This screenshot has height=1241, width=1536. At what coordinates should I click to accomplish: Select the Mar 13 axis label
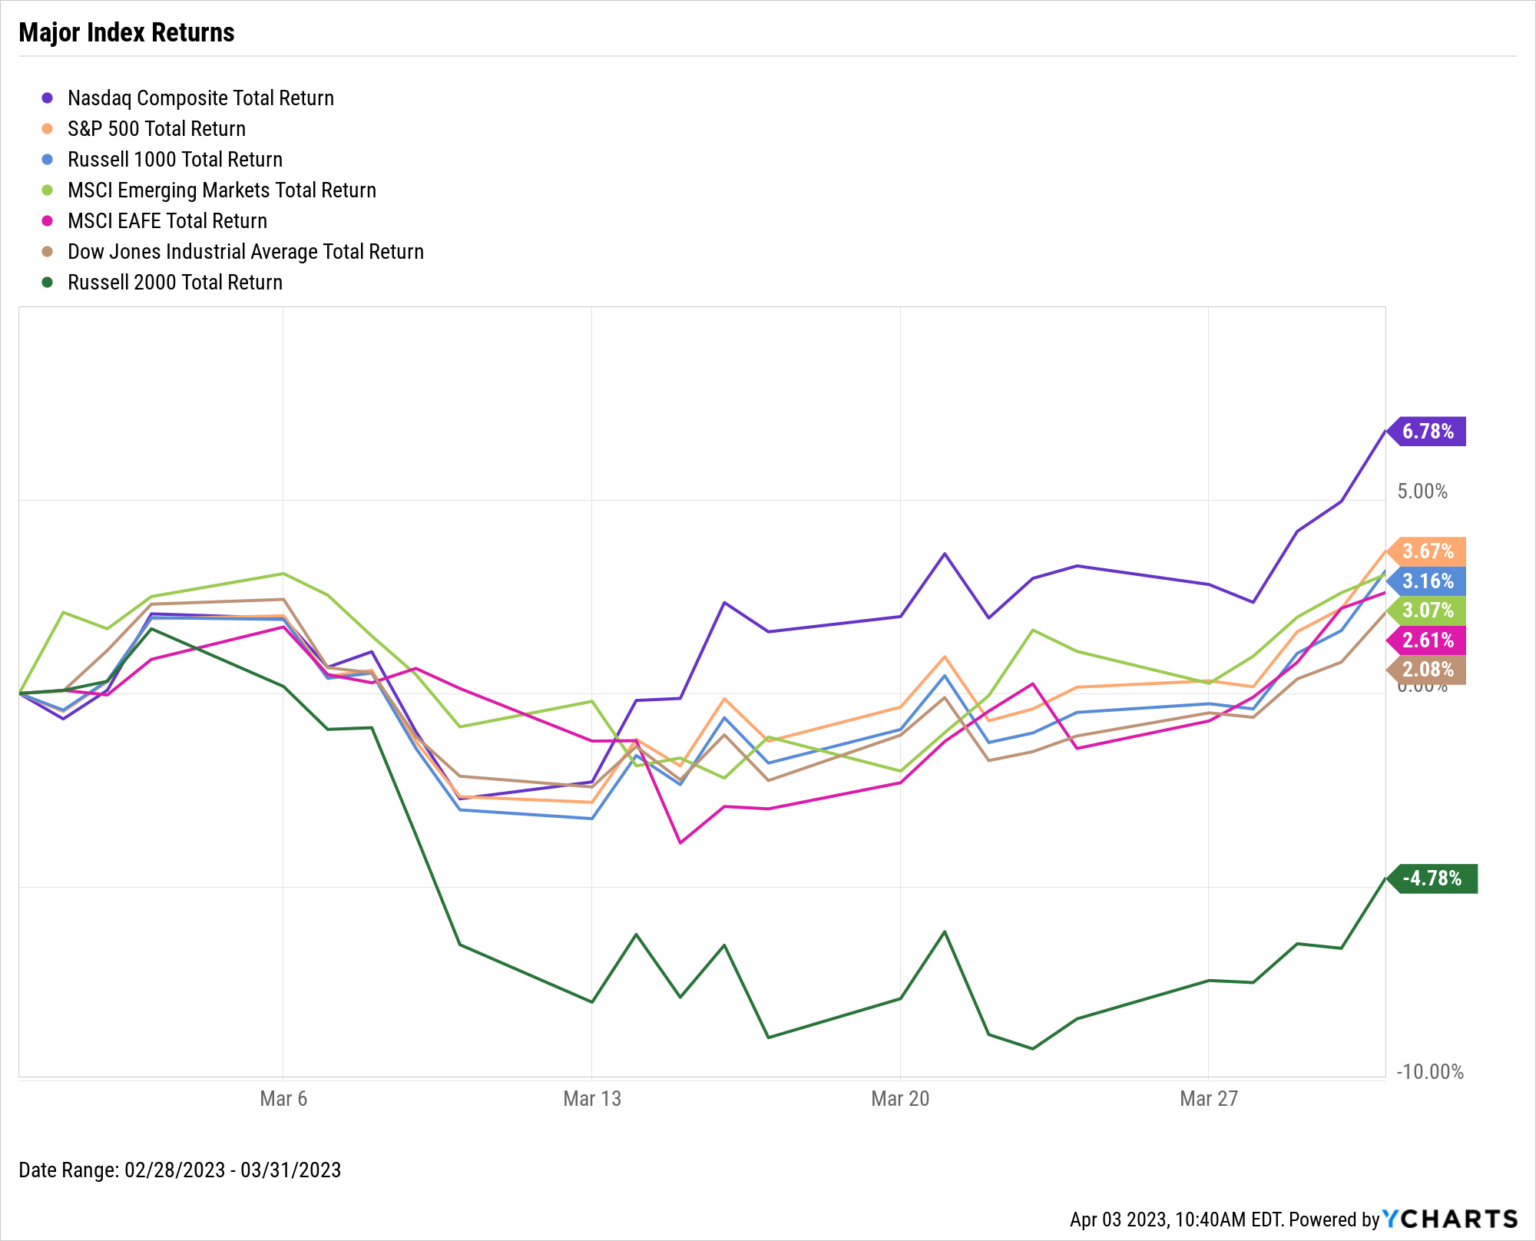[592, 1098]
